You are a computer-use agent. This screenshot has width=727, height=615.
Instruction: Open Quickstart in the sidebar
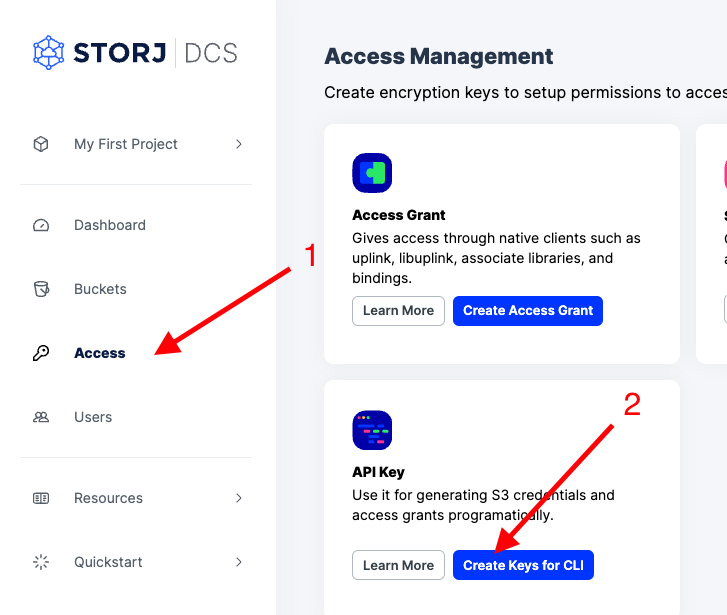108,562
